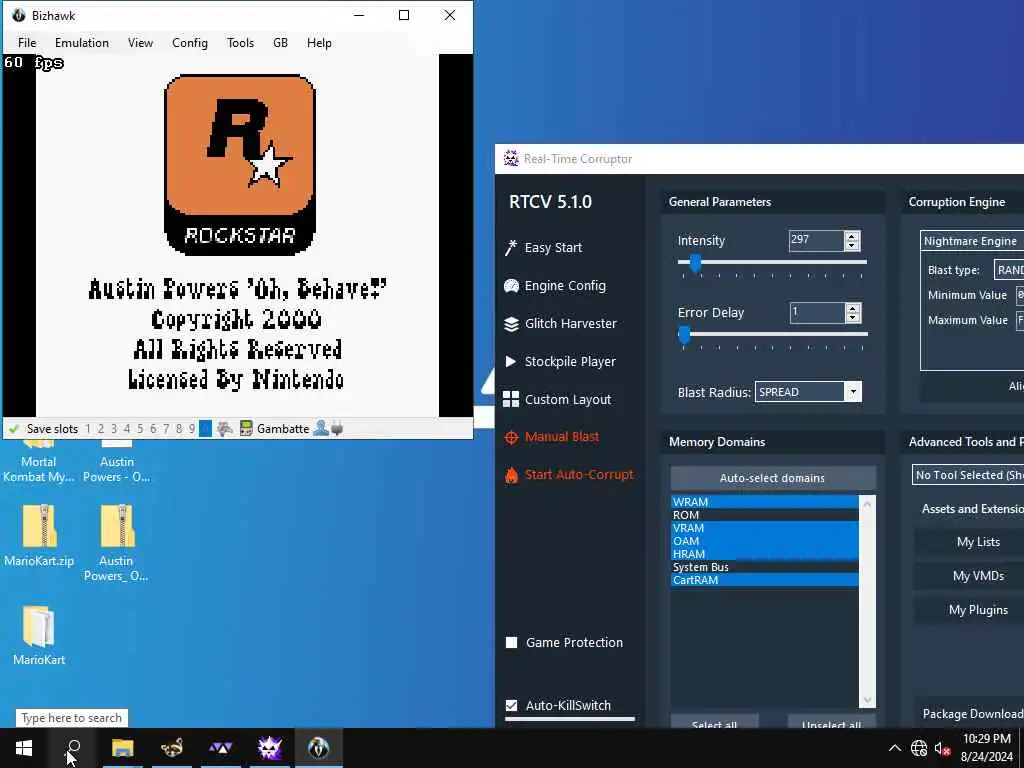Image resolution: width=1024 pixels, height=768 pixels.
Task: Decrease Error Delay with down arrow
Action: pos(852,317)
